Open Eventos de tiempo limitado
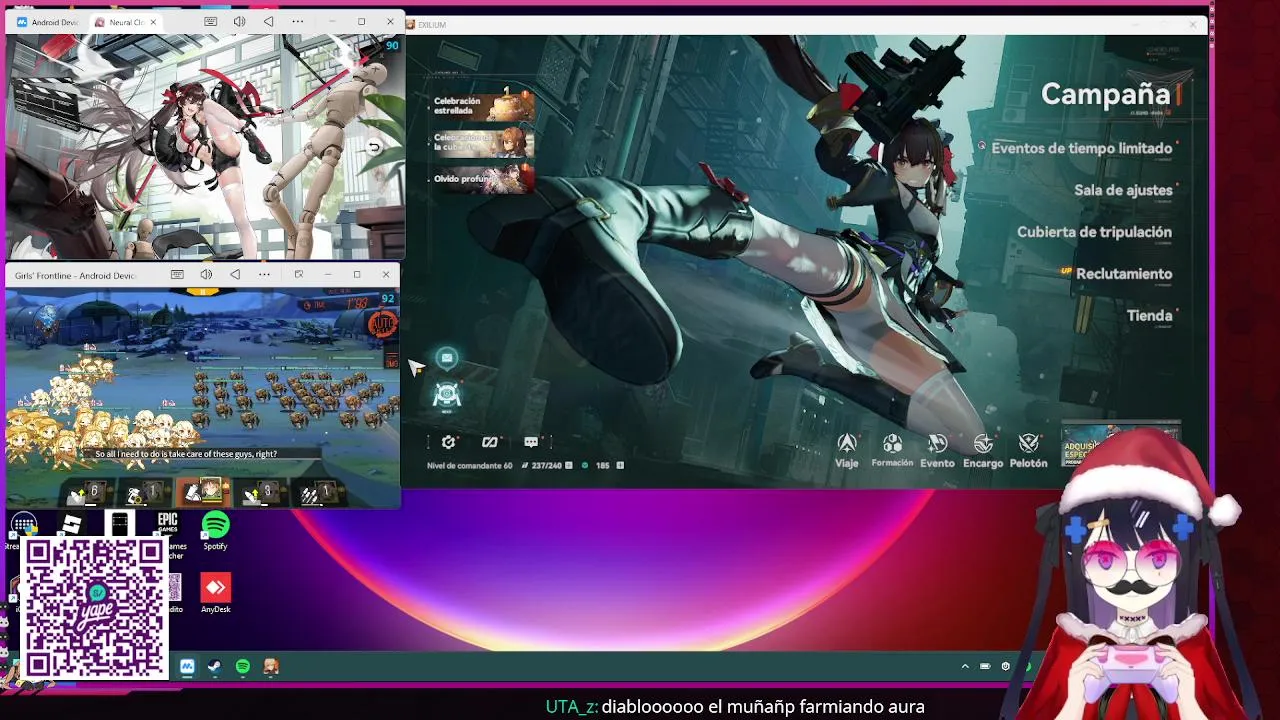 coord(1081,148)
